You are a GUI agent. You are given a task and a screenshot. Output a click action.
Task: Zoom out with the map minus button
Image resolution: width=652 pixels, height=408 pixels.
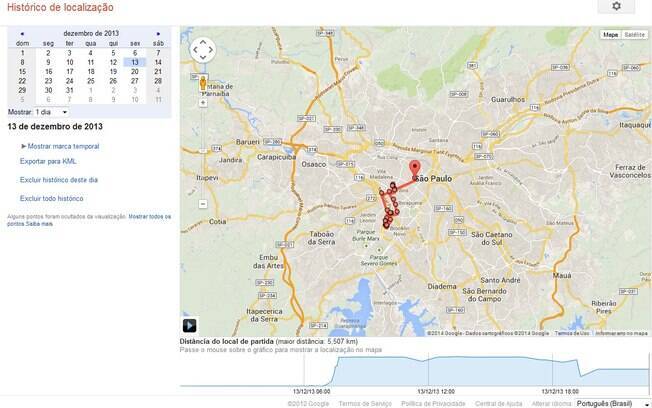click(203, 204)
